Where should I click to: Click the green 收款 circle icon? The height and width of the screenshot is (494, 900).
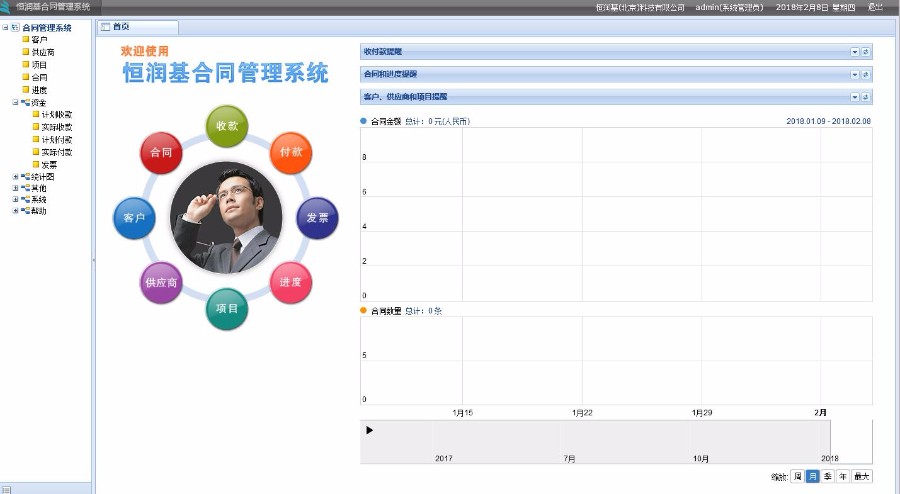[x=227, y=126]
